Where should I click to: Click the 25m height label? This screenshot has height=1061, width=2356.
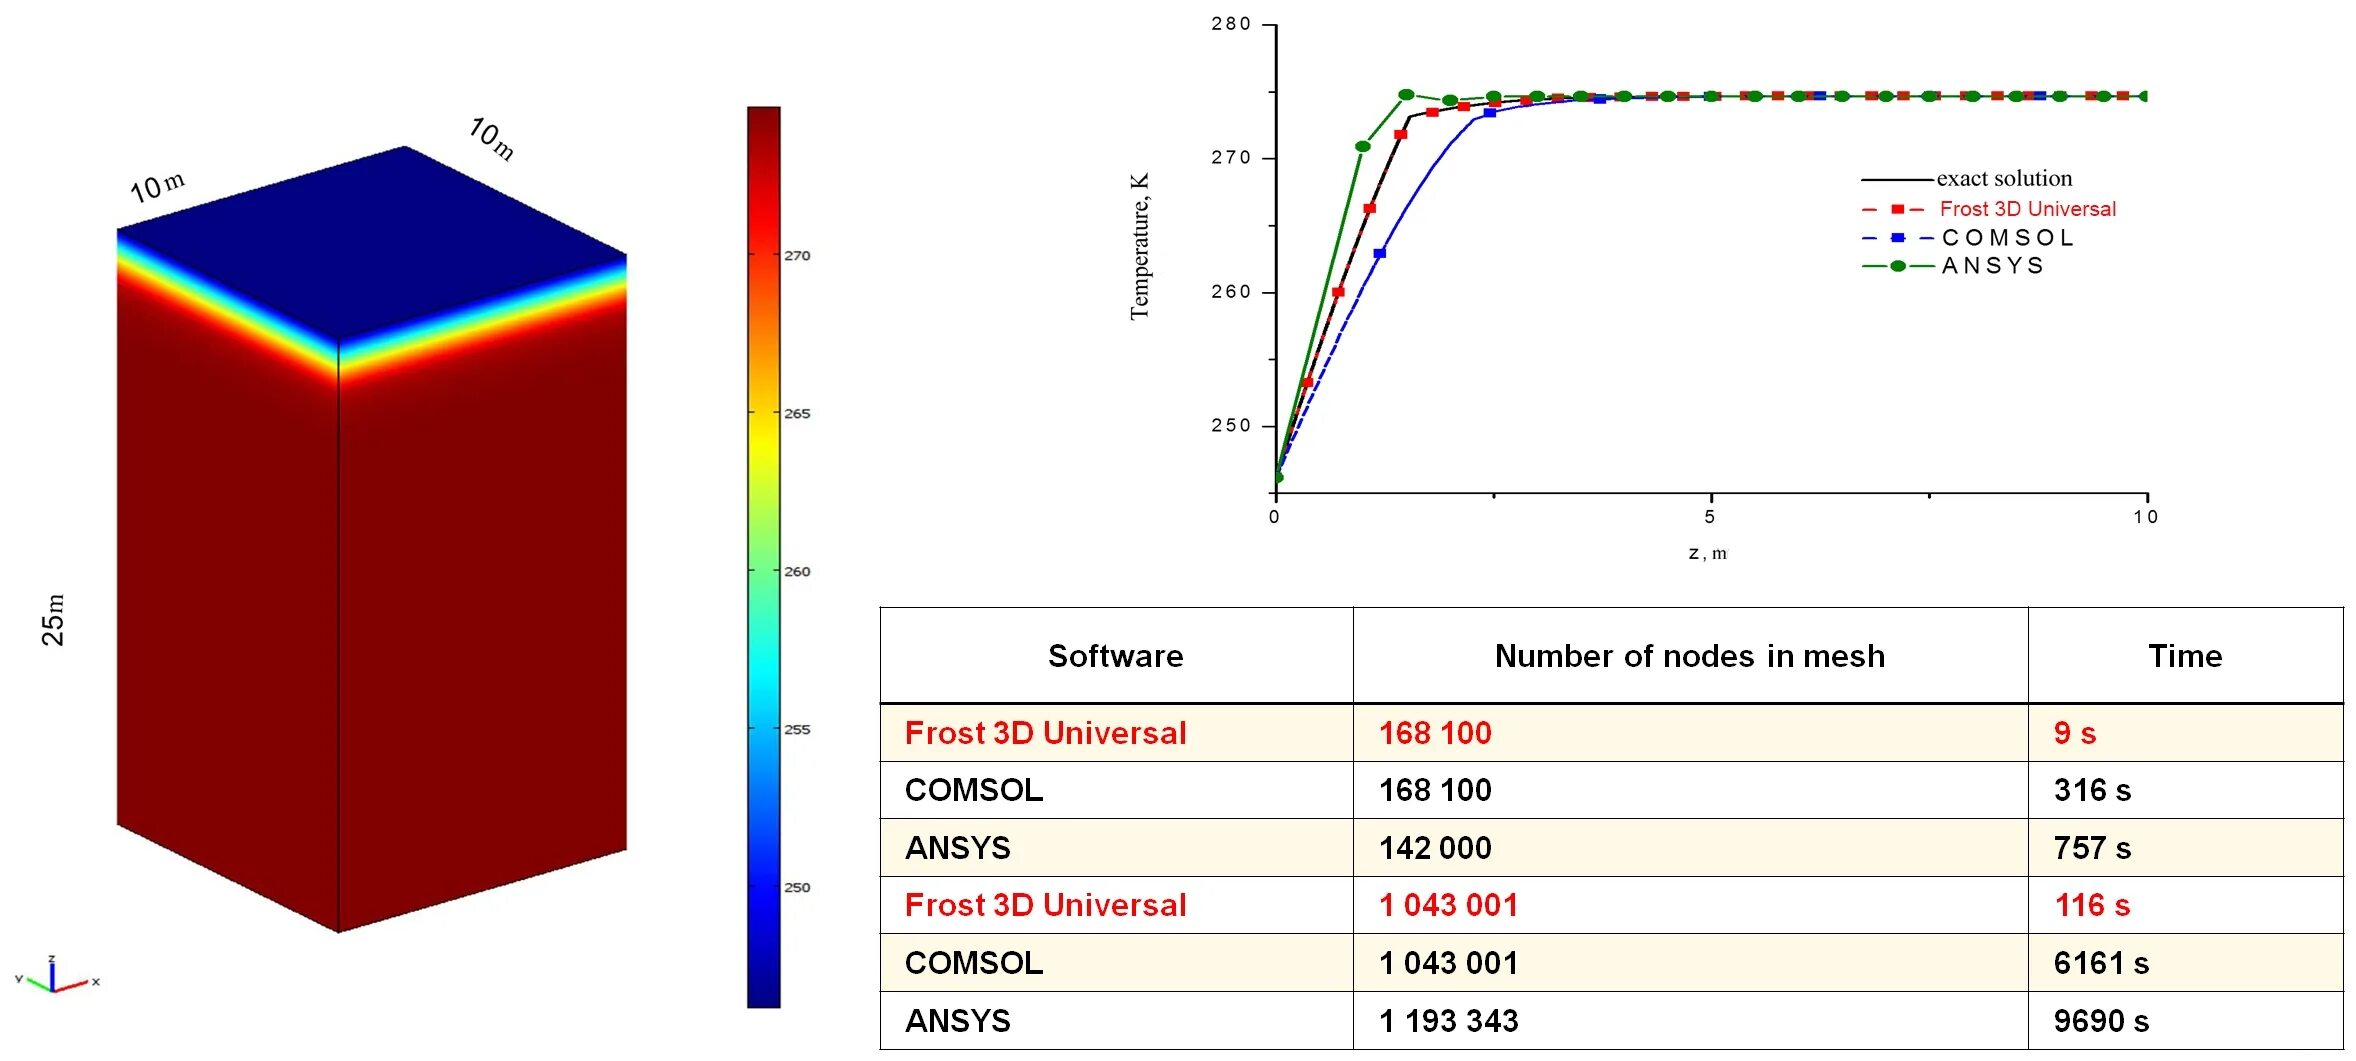point(52,620)
